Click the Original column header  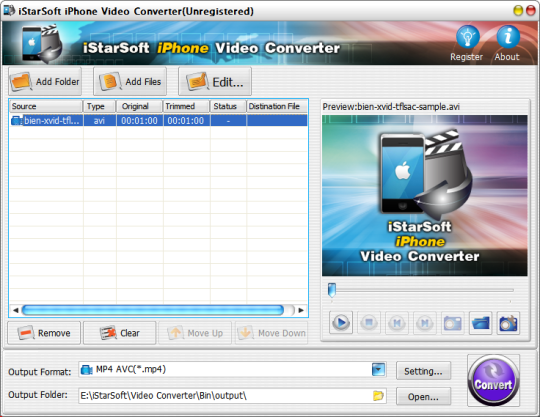139,106
